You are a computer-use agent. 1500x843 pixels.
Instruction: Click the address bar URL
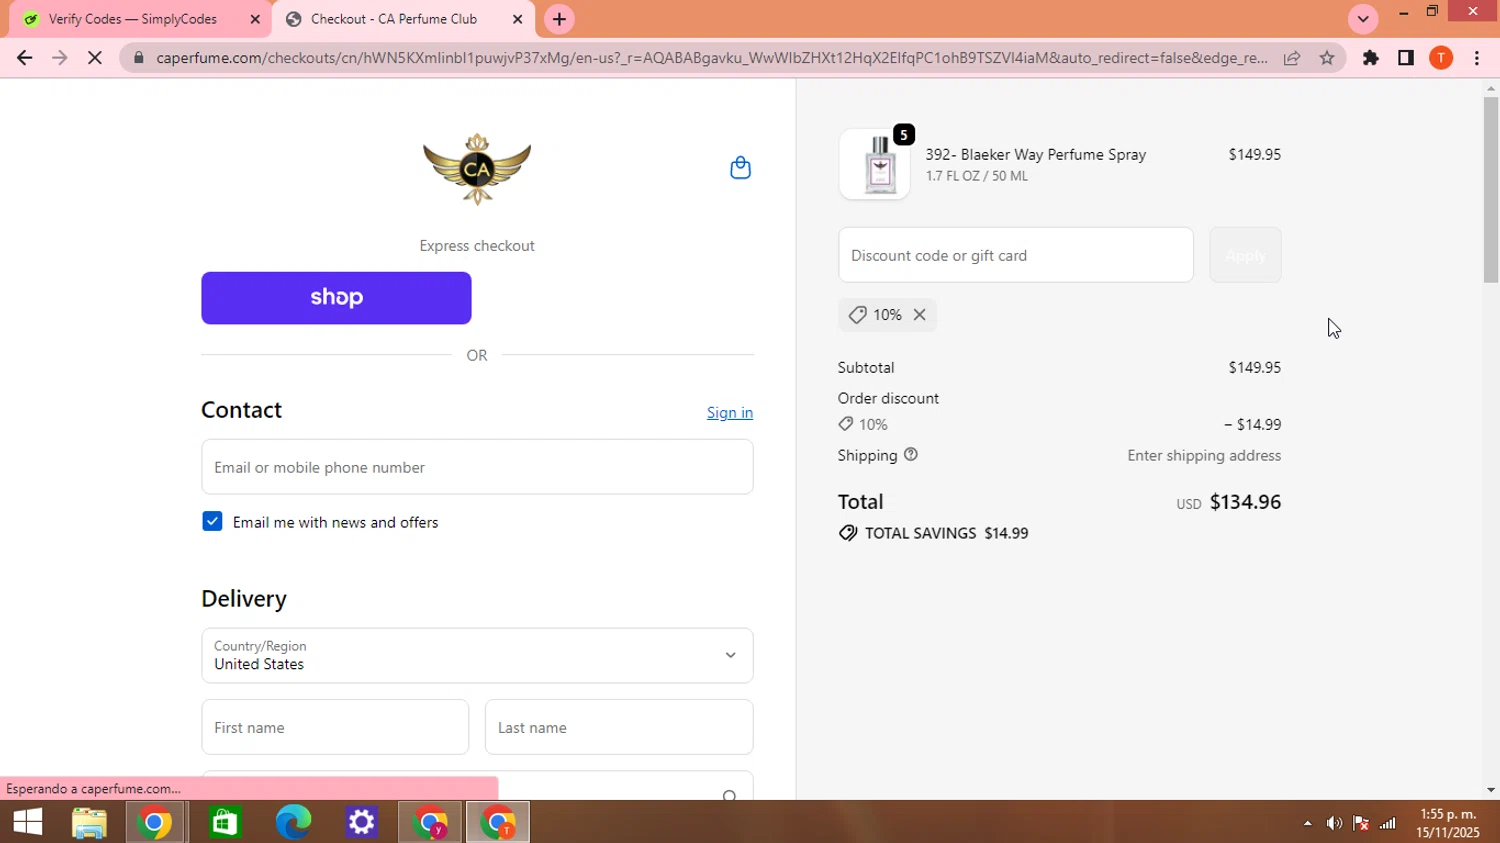click(x=712, y=58)
